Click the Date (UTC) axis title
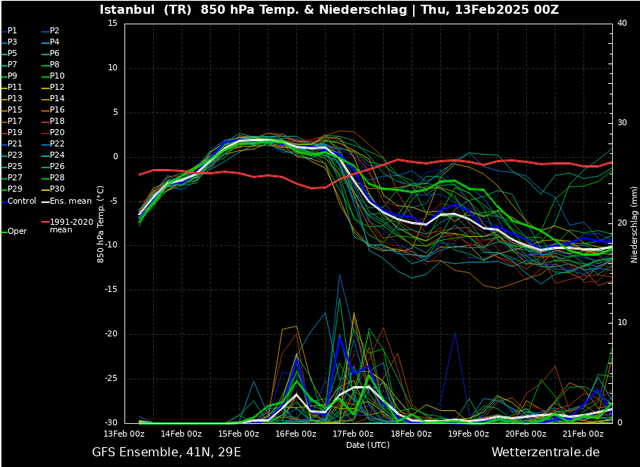The image size is (640, 467). tap(368, 445)
